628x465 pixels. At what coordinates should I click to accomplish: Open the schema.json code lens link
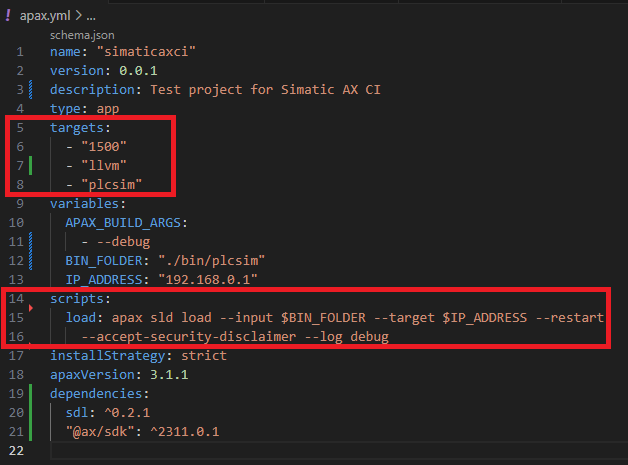point(82,35)
